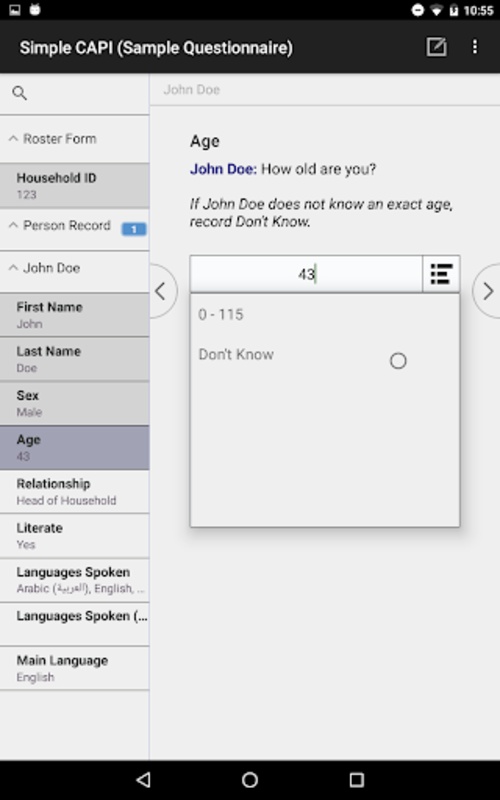Tap Android back navigation button

tap(143, 779)
